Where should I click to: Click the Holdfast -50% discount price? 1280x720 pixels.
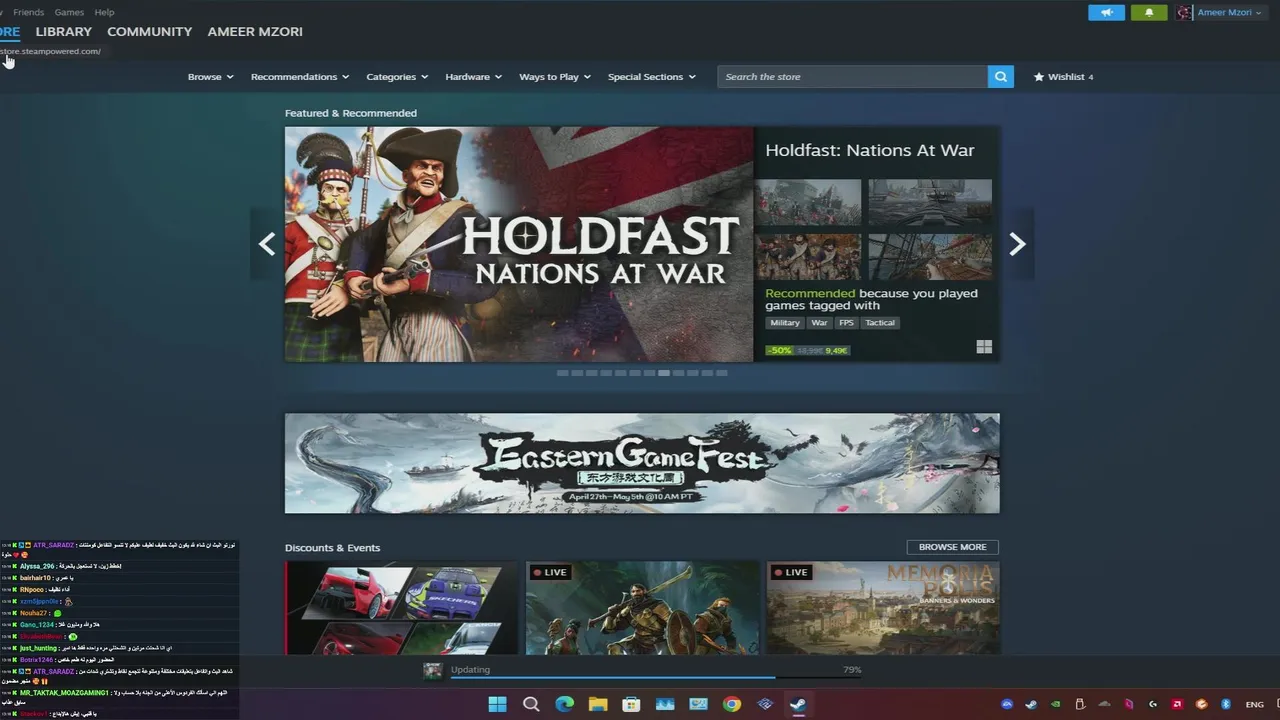pos(807,350)
